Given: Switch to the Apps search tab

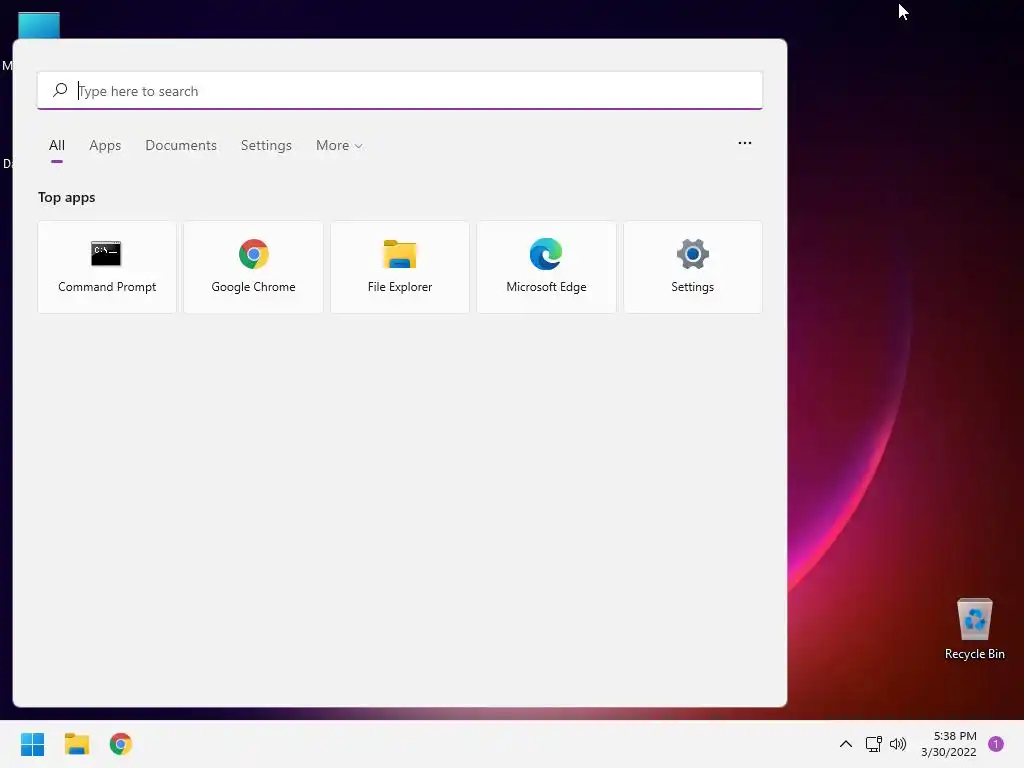Looking at the screenshot, I should tap(105, 146).
